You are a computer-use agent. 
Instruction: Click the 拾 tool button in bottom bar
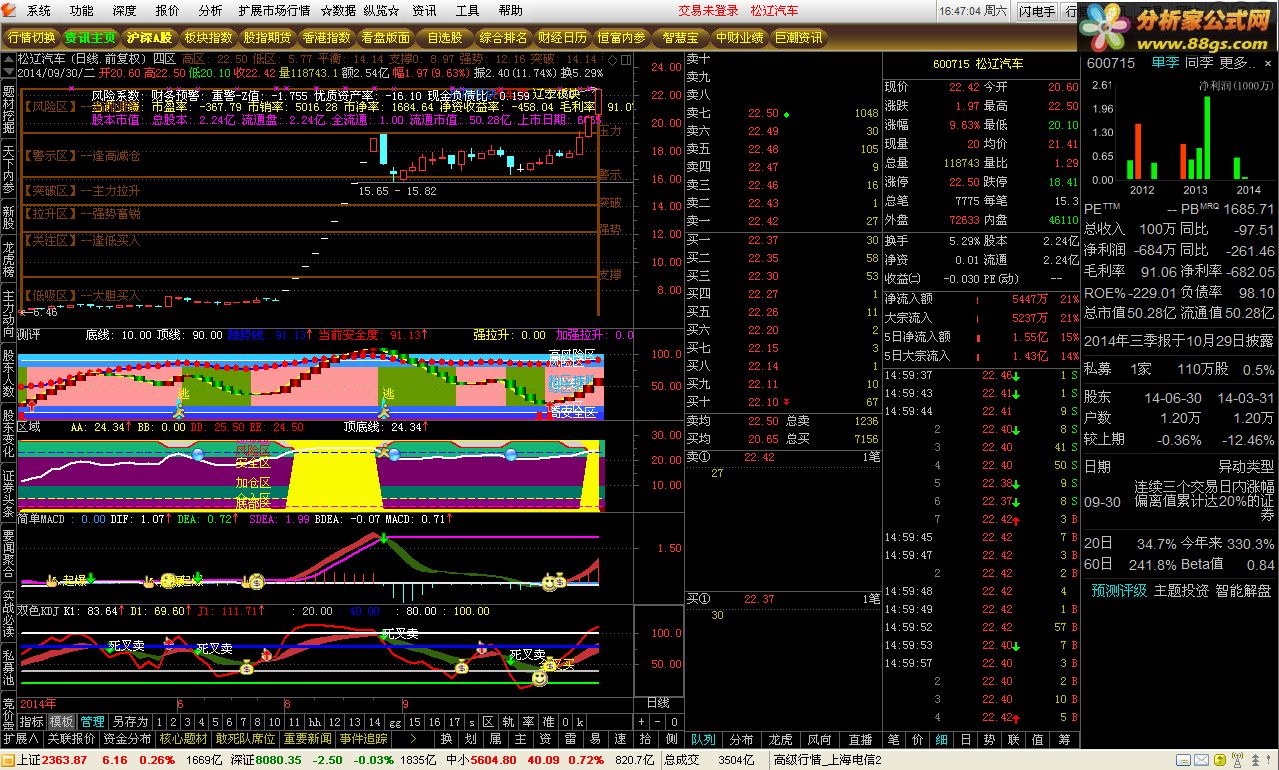coord(645,739)
